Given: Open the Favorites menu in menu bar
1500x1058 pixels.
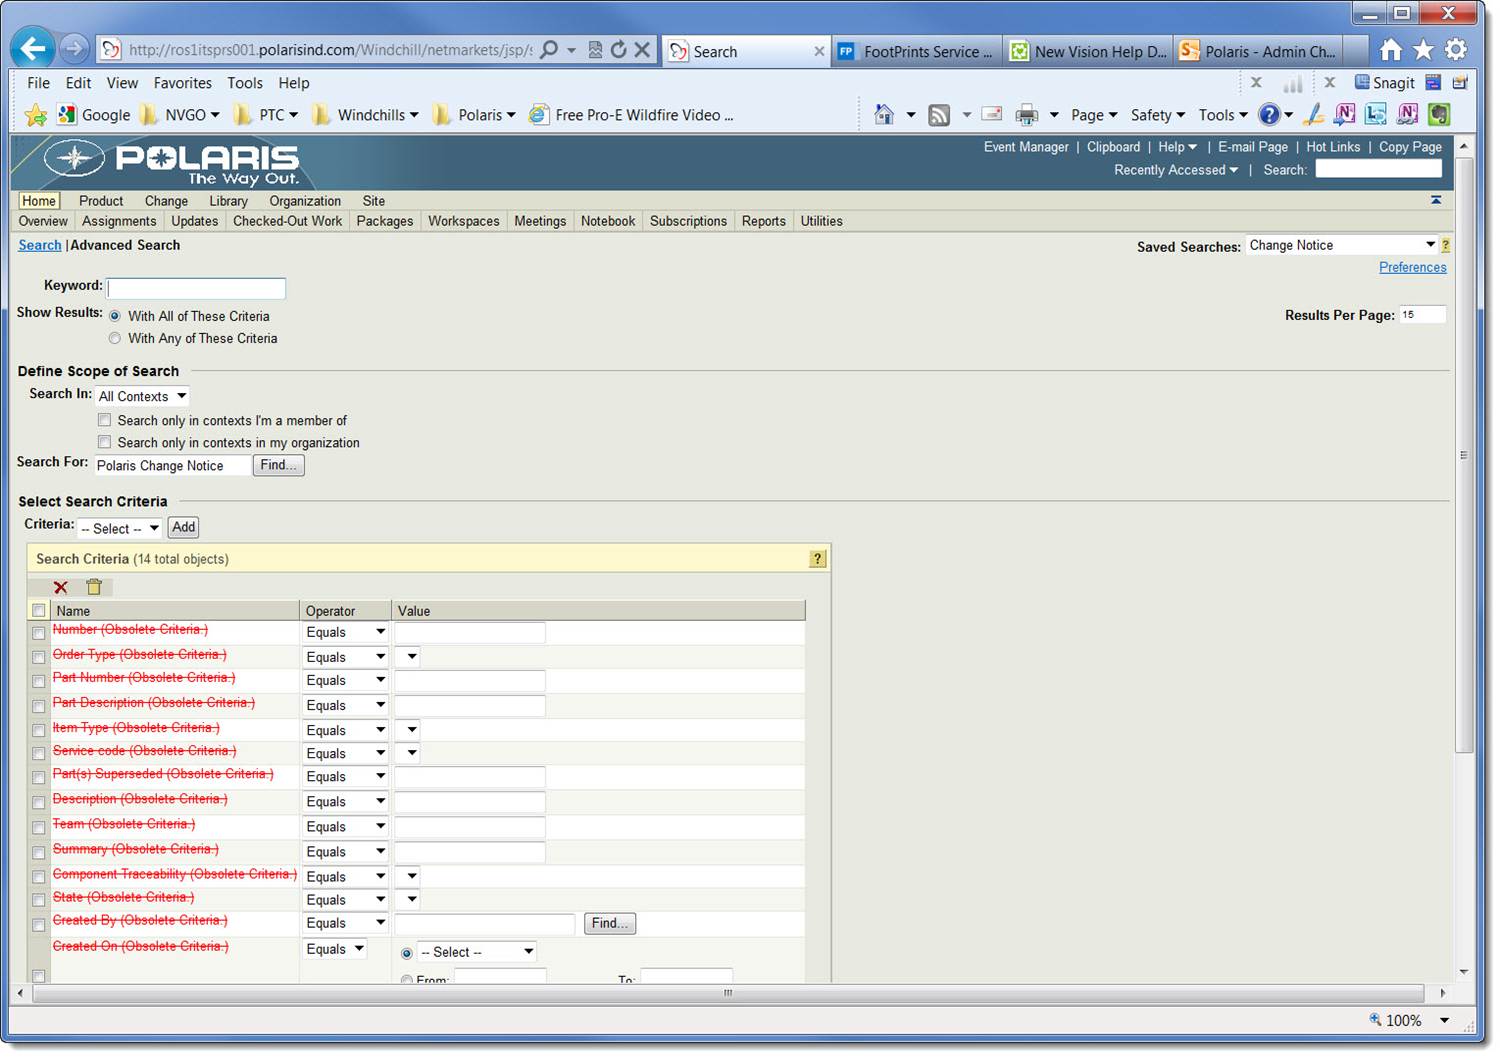Looking at the screenshot, I should 182,83.
